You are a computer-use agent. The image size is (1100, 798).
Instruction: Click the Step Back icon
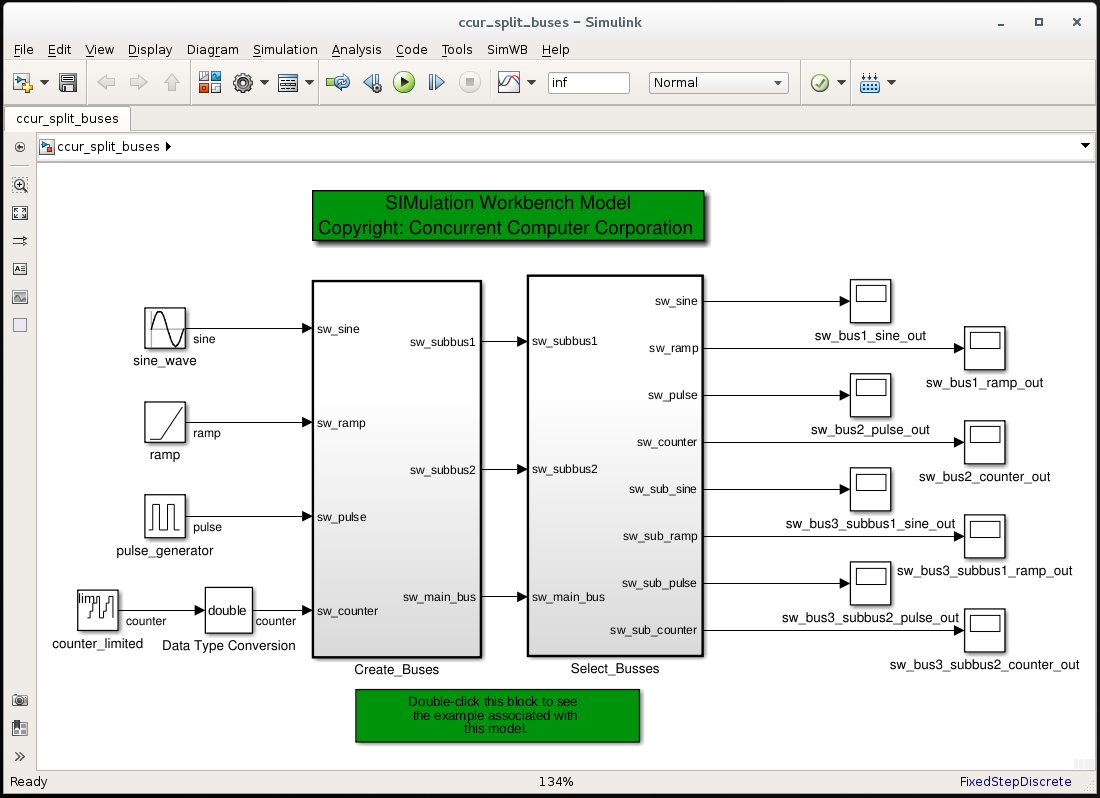(372, 83)
